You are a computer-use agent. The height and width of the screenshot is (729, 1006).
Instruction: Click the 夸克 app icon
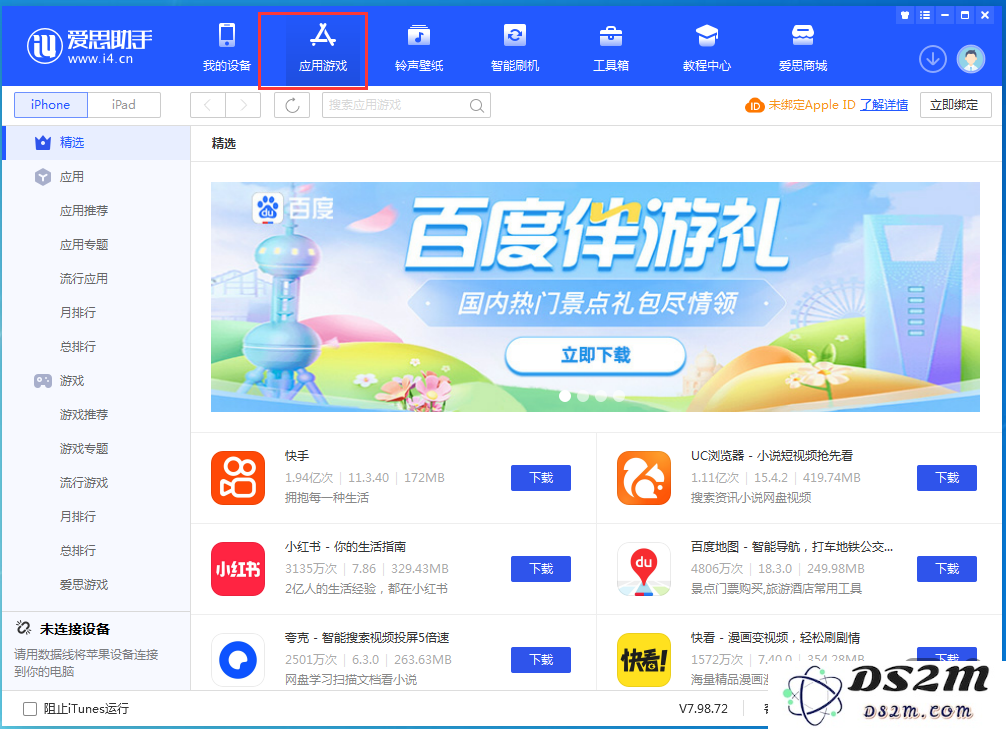click(x=238, y=660)
